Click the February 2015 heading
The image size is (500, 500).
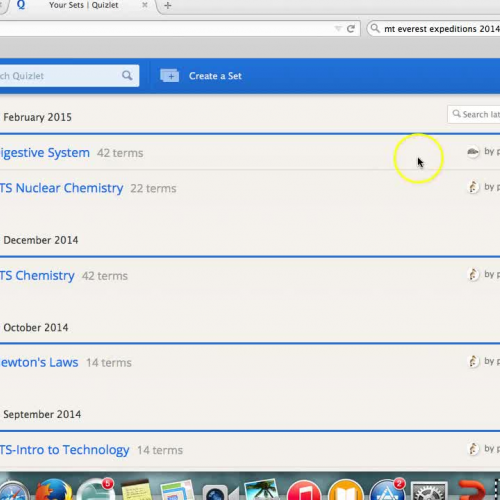point(37,117)
